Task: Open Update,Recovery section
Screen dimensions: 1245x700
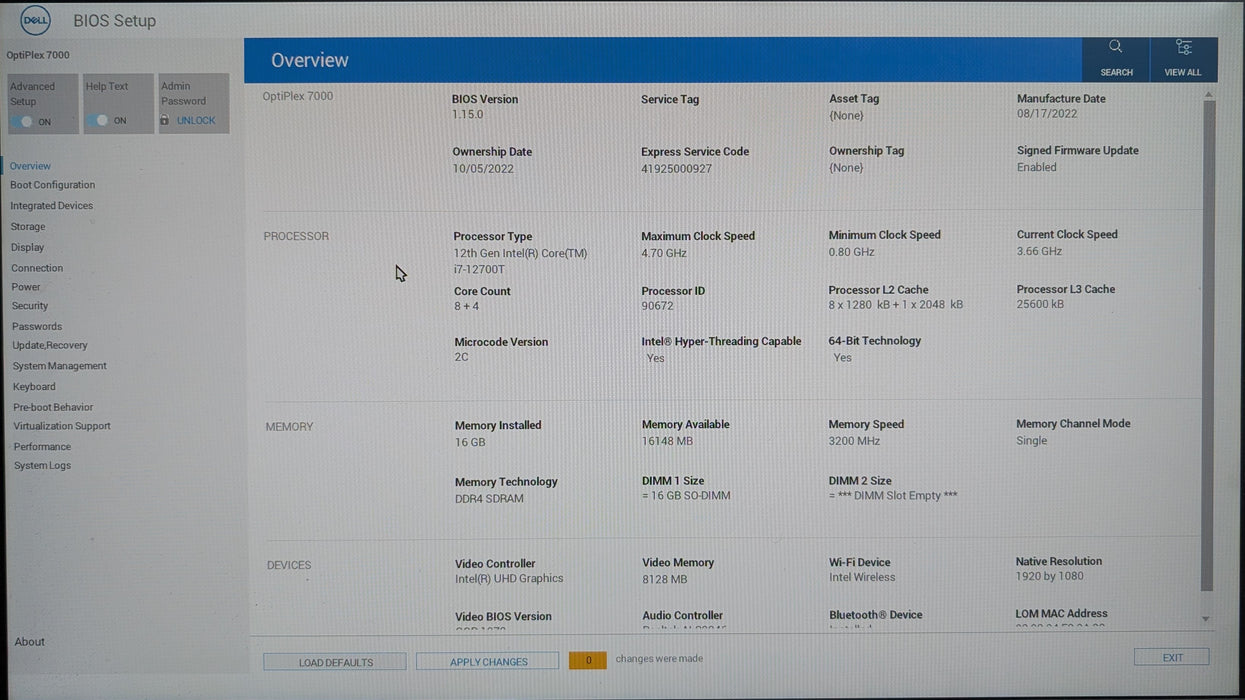Action: (50, 345)
